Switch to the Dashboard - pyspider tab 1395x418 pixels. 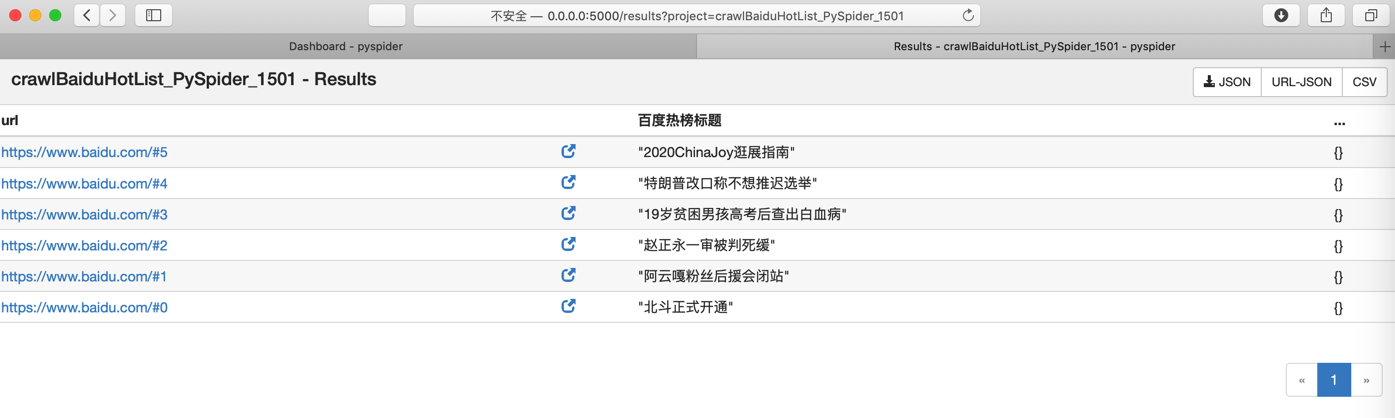click(346, 46)
